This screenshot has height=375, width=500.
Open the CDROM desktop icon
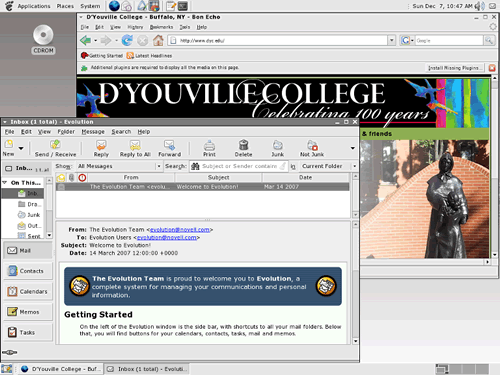point(43,39)
